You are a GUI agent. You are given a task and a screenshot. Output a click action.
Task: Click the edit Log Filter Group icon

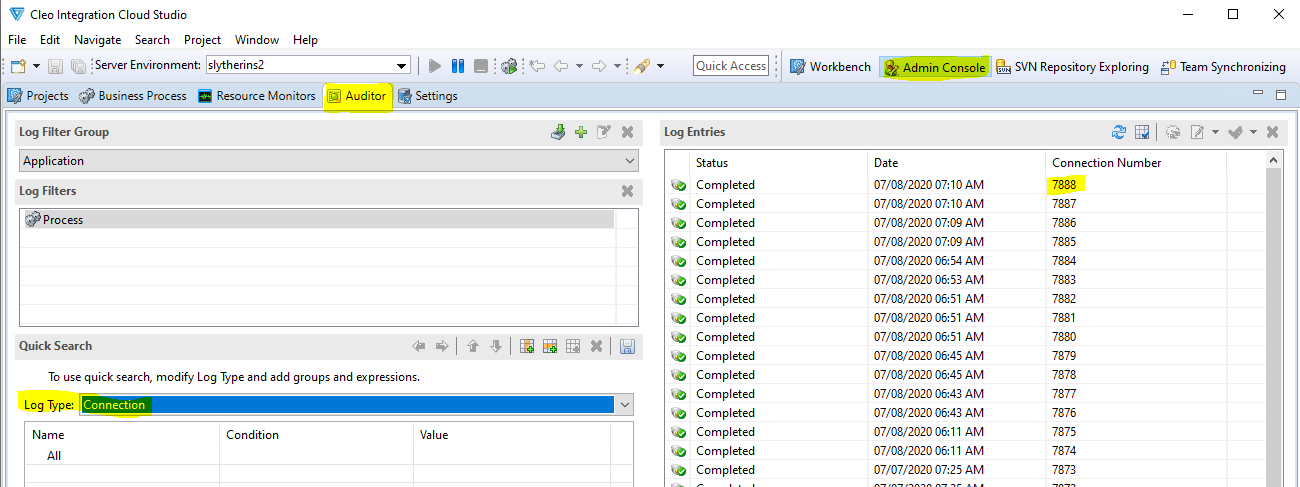[x=604, y=132]
